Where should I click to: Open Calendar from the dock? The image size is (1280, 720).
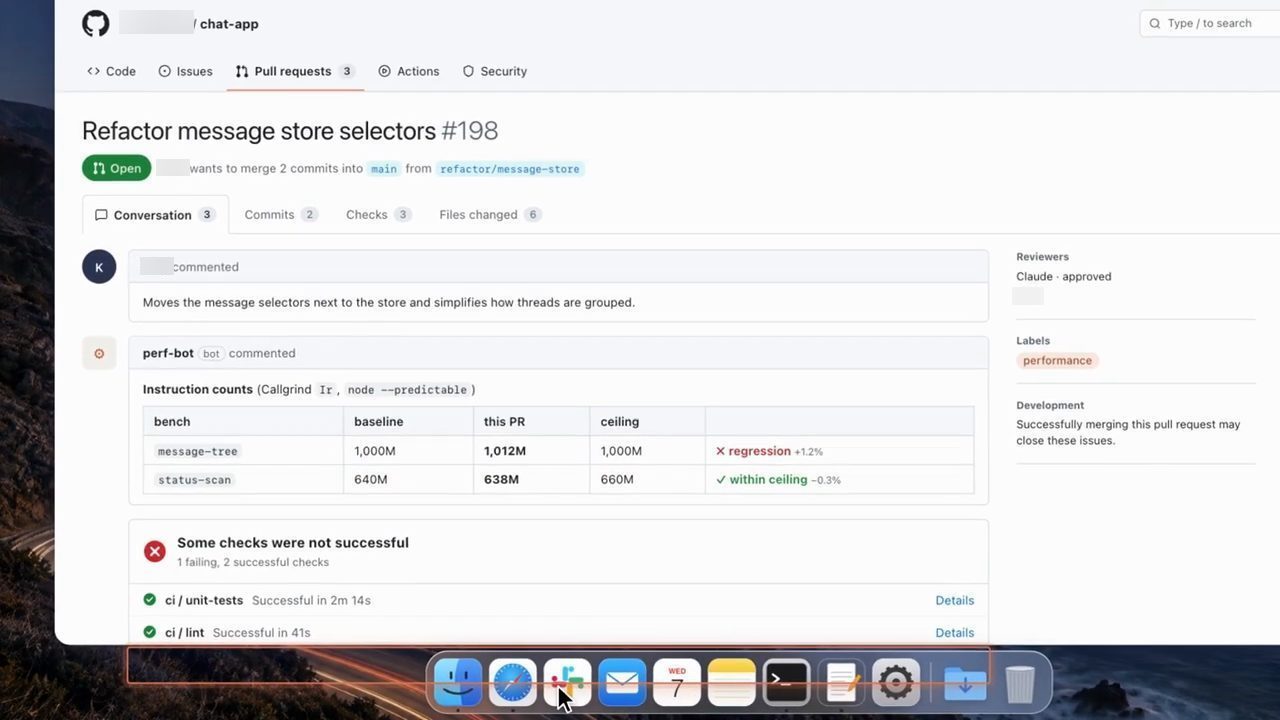pos(677,683)
